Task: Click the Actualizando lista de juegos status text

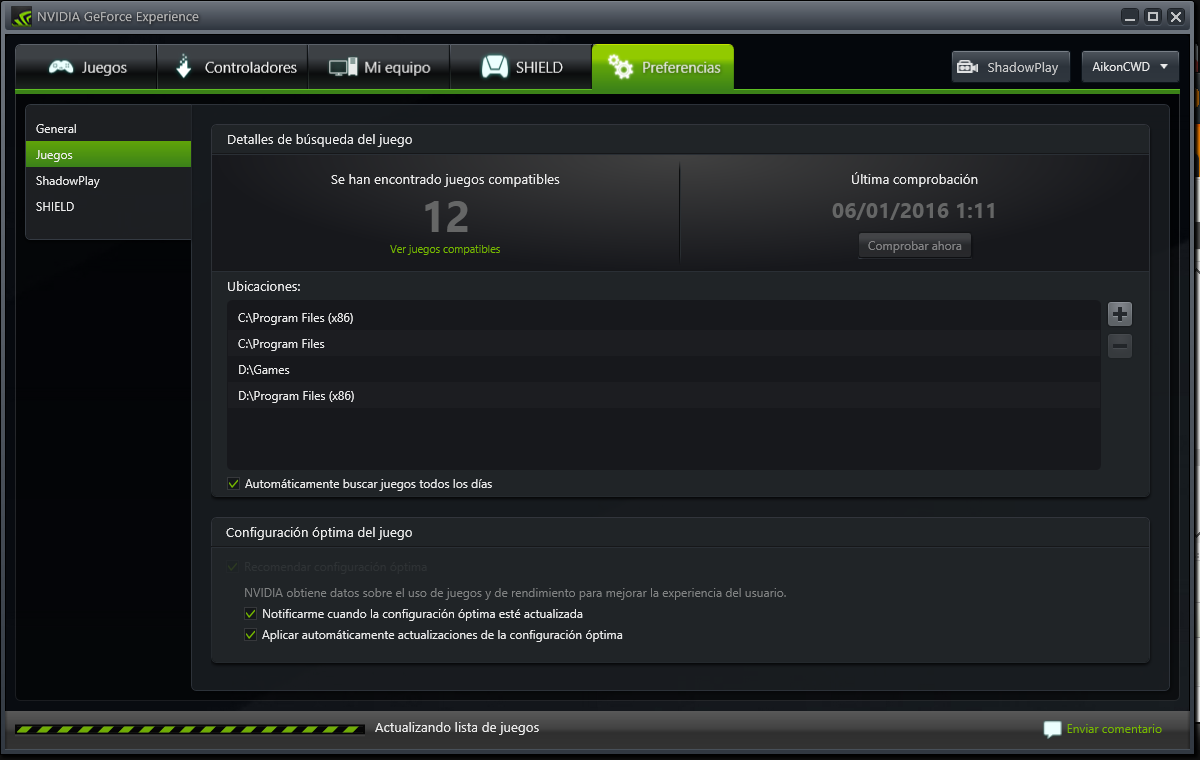Action: tap(457, 728)
